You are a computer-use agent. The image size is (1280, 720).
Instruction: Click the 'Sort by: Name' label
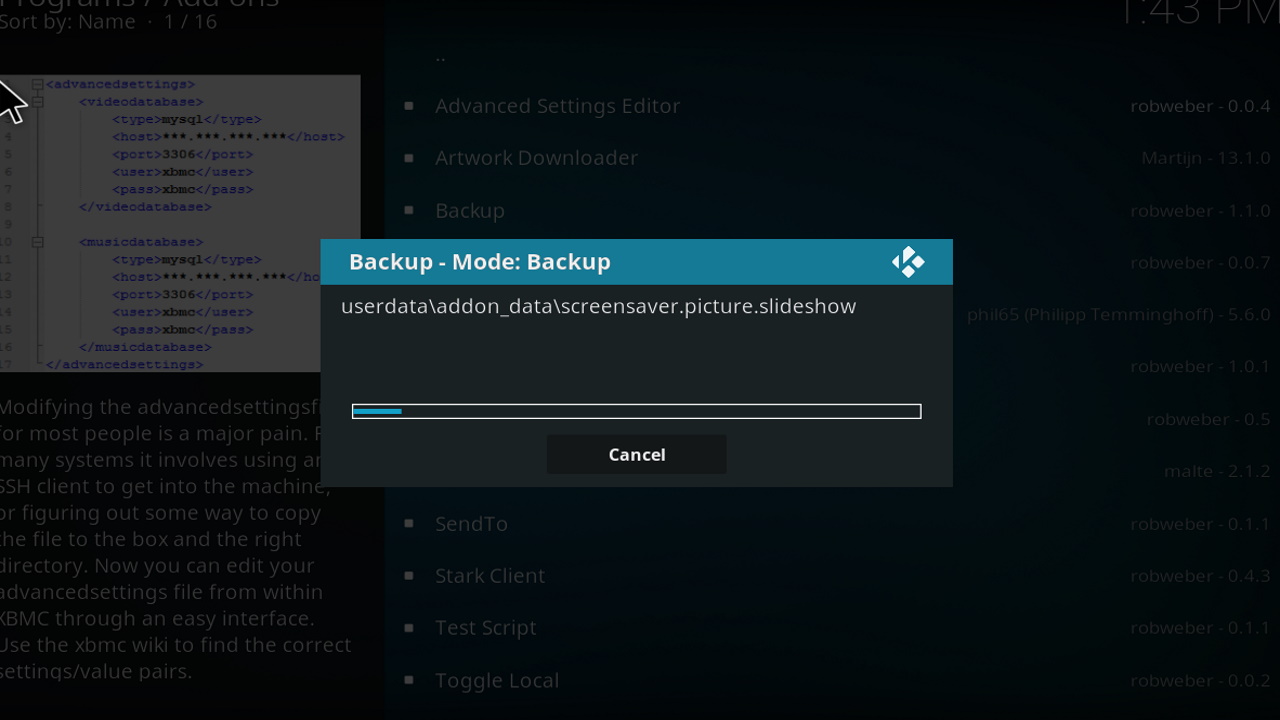click(68, 22)
